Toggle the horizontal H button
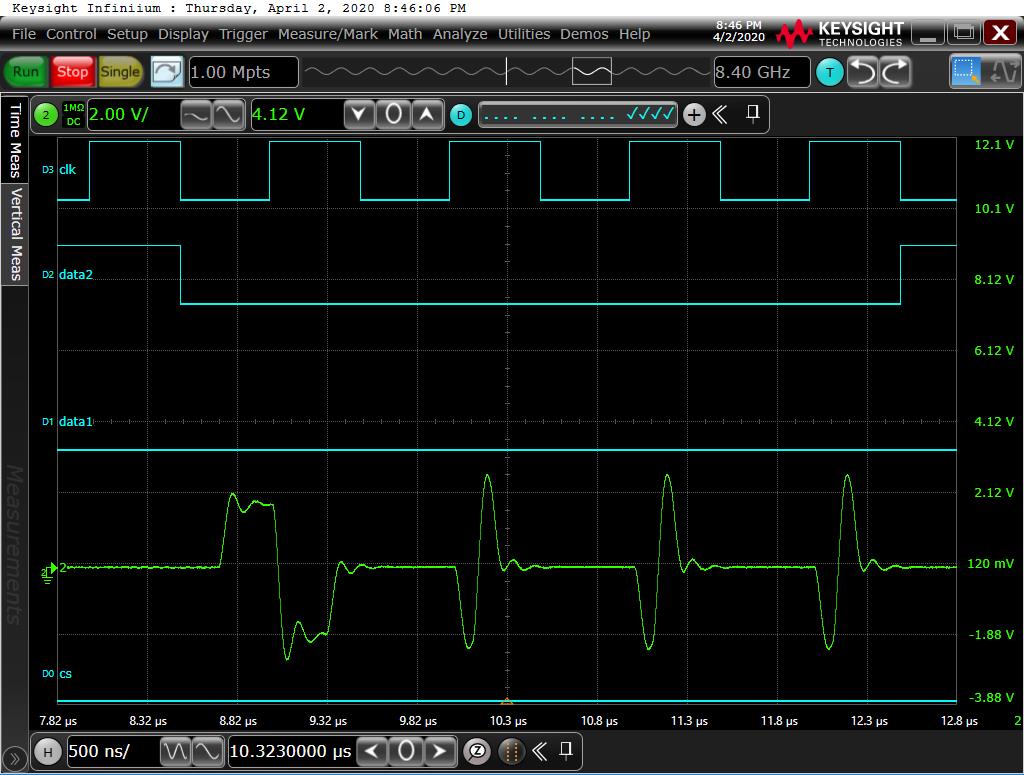 point(46,750)
